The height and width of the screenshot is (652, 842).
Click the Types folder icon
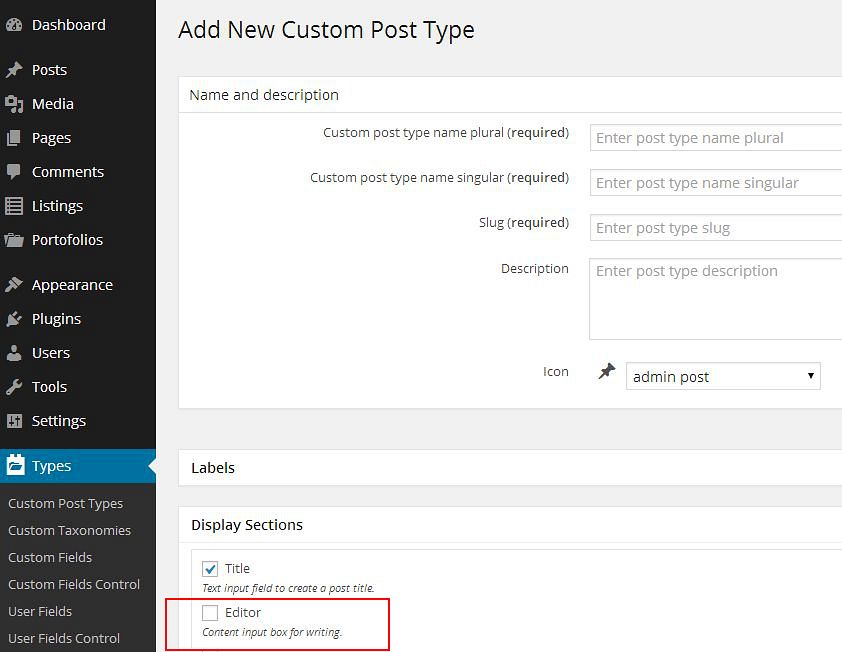(15, 465)
